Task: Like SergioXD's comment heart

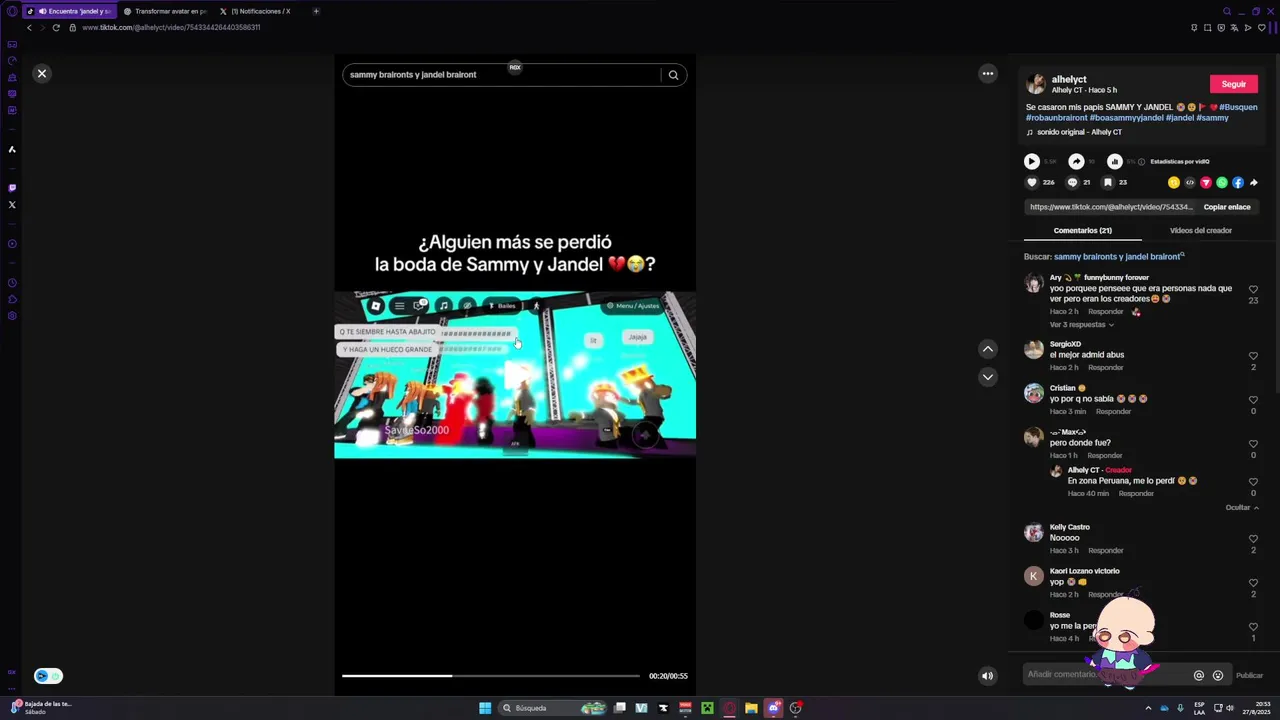Action: pyautogui.click(x=1253, y=356)
